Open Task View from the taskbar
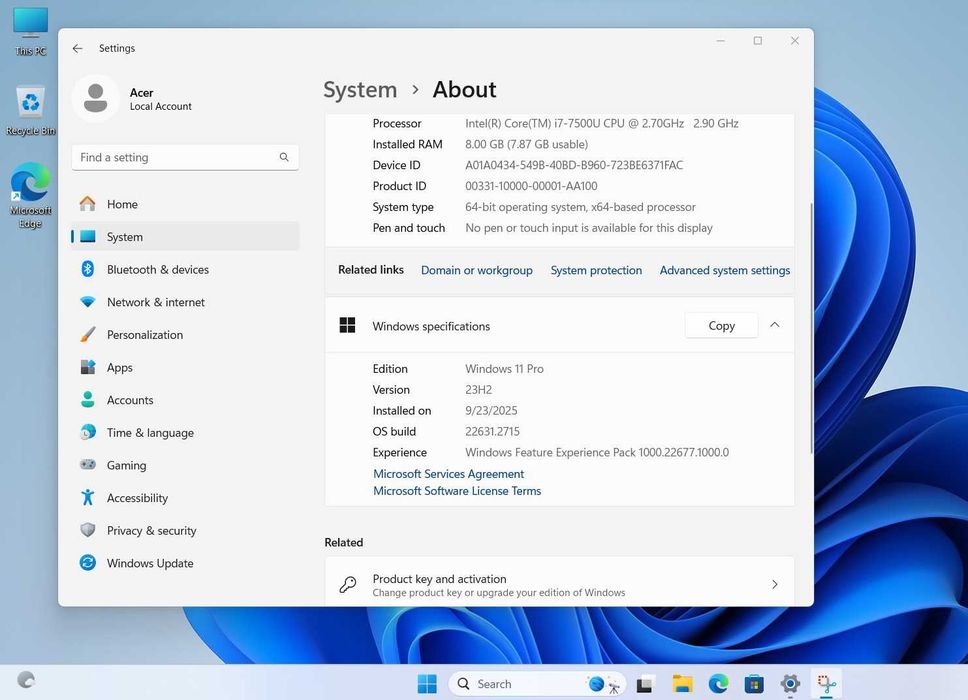 click(645, 684)
